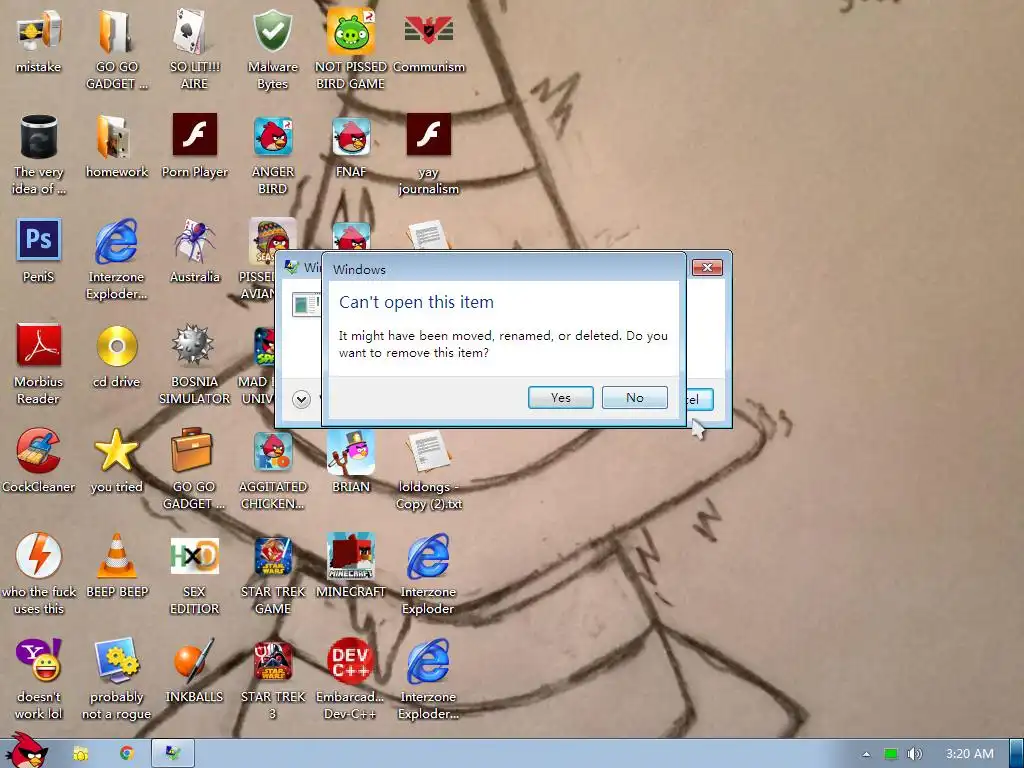Click No in the Can't open dialog
Image resolution: width=1024 pixels, height=768 pixels.
click(635, 398)
